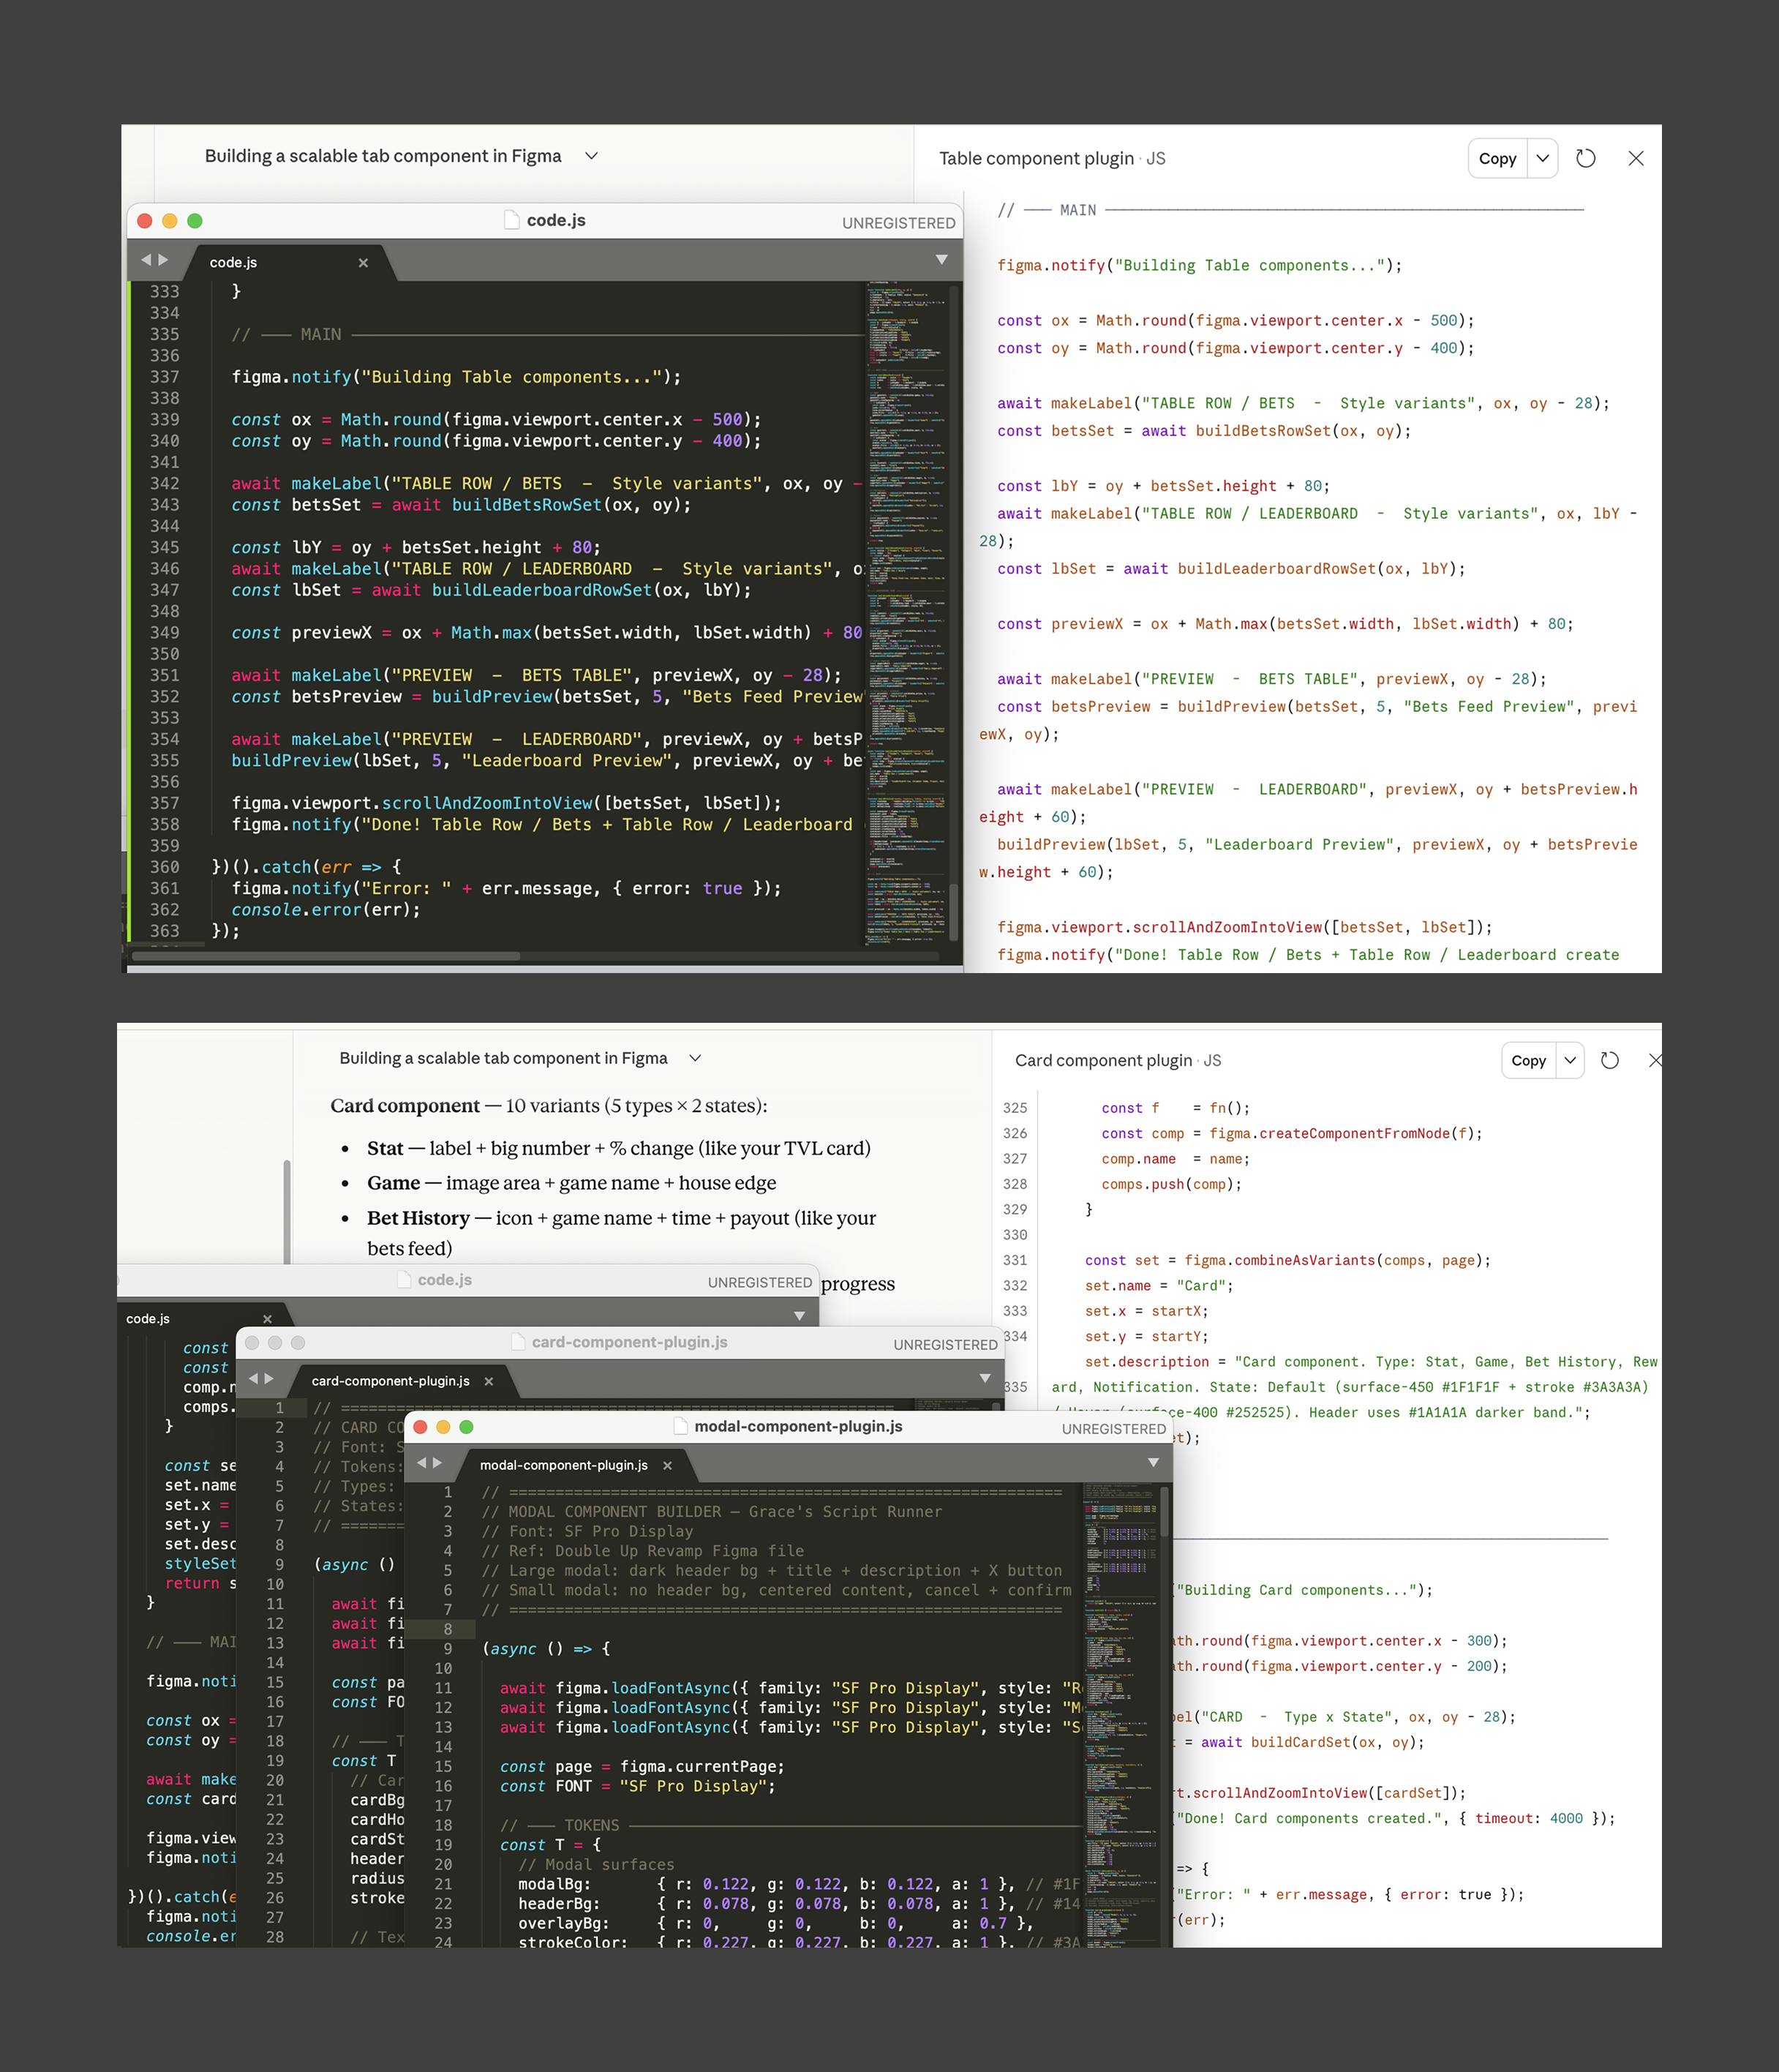
Task: Click the refresh icon in the Card component panel
Action: point(1609,1060)
